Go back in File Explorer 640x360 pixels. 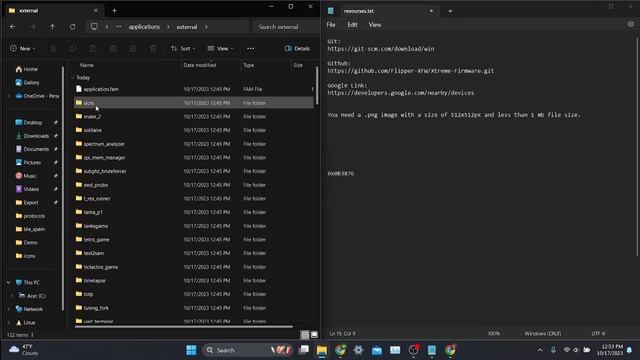[x=13, y=27]
